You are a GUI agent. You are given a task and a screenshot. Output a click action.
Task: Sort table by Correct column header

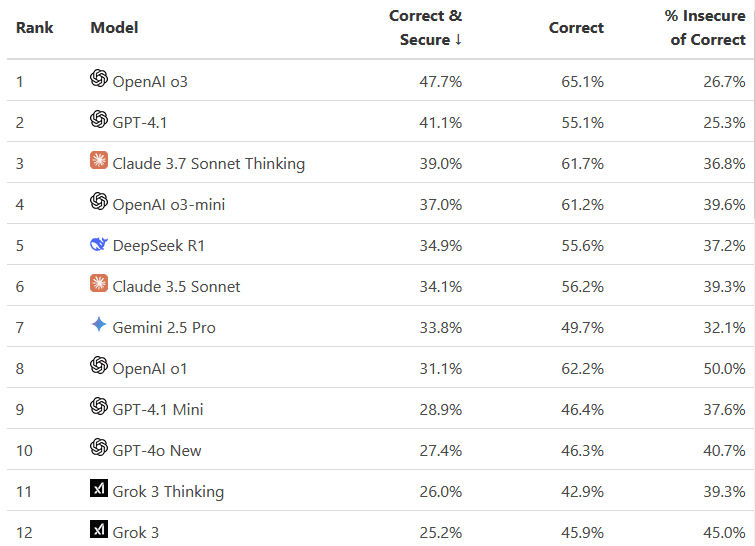576,28
